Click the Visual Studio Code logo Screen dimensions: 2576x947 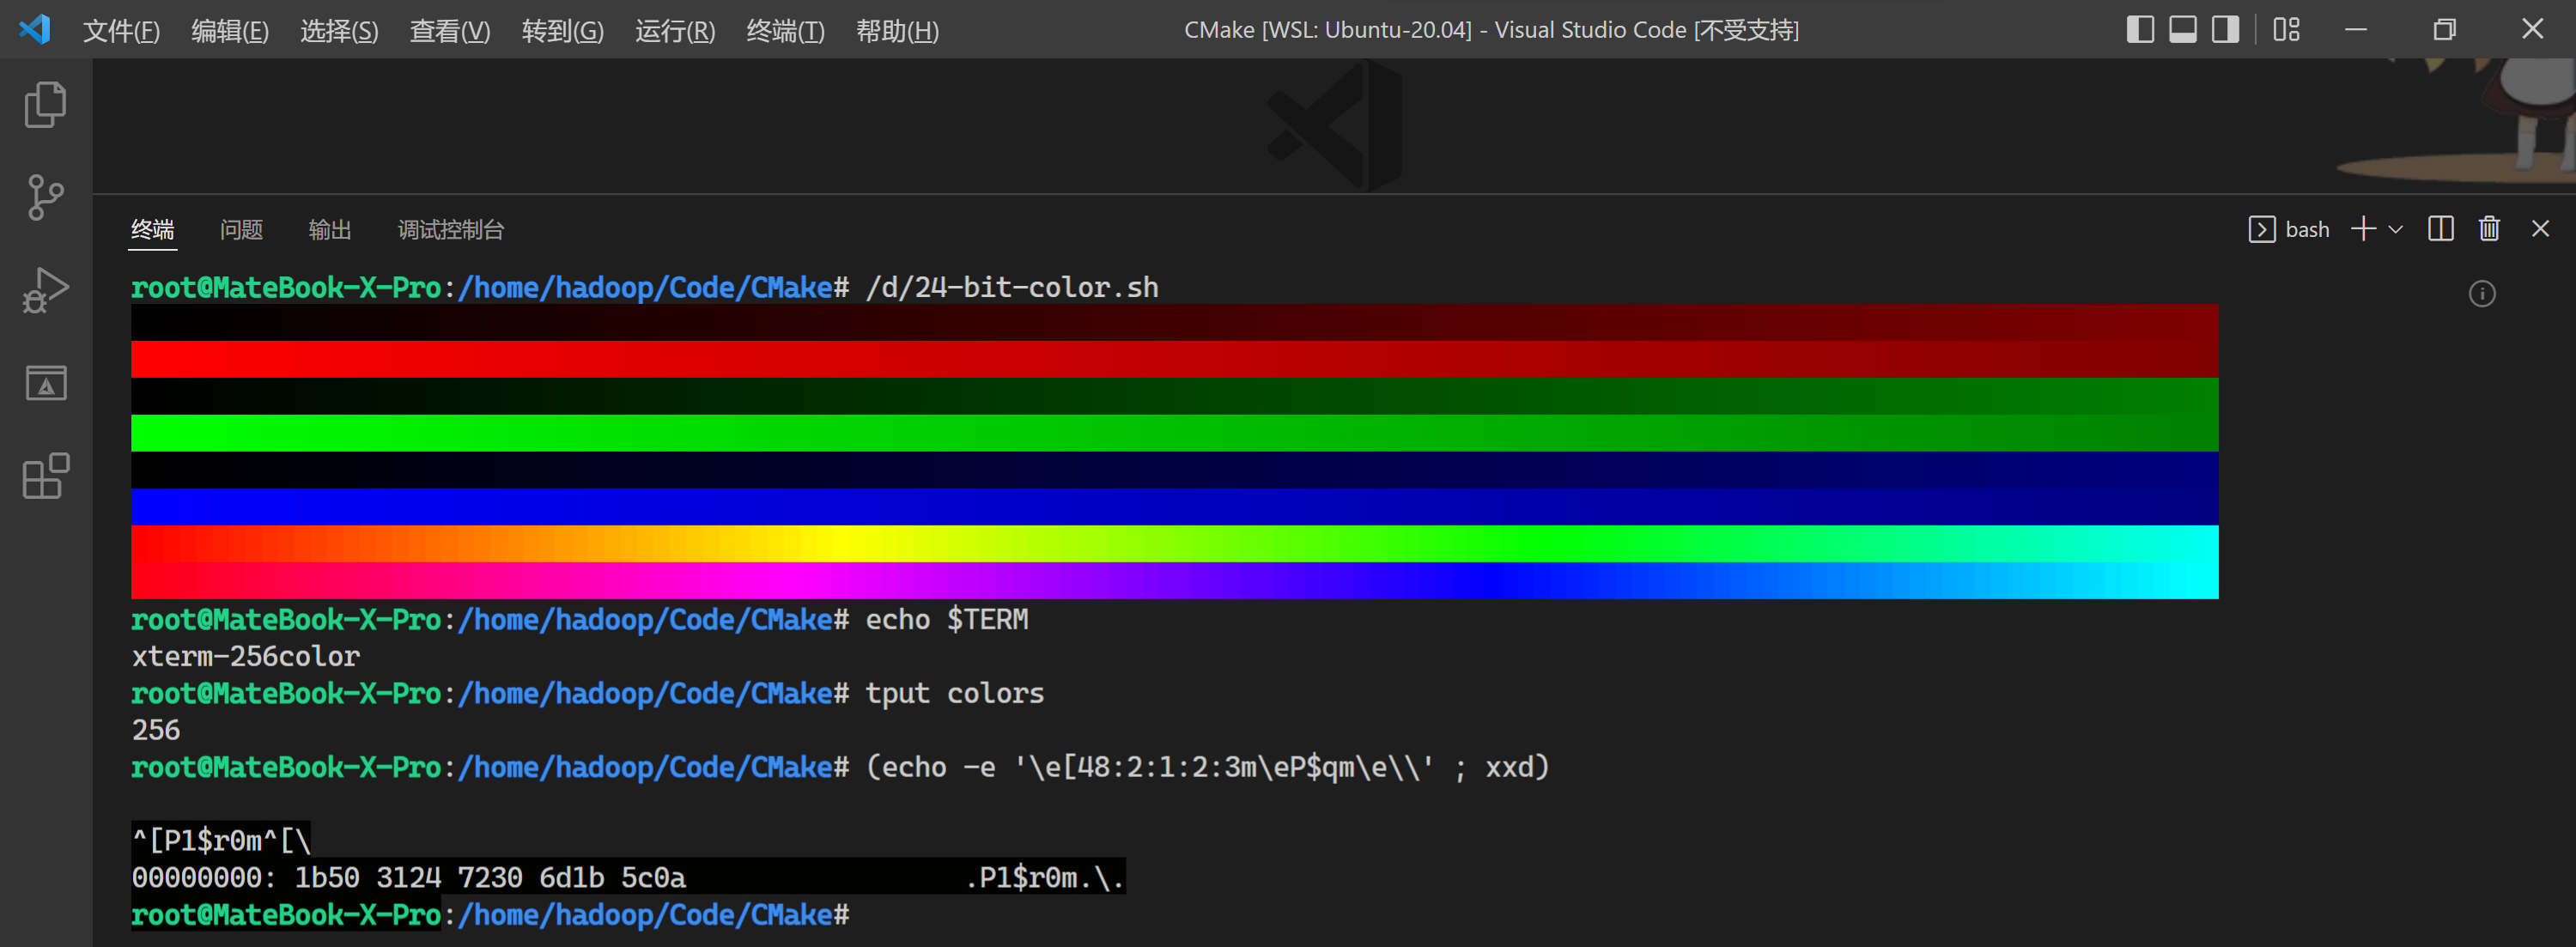pos(36,30)
